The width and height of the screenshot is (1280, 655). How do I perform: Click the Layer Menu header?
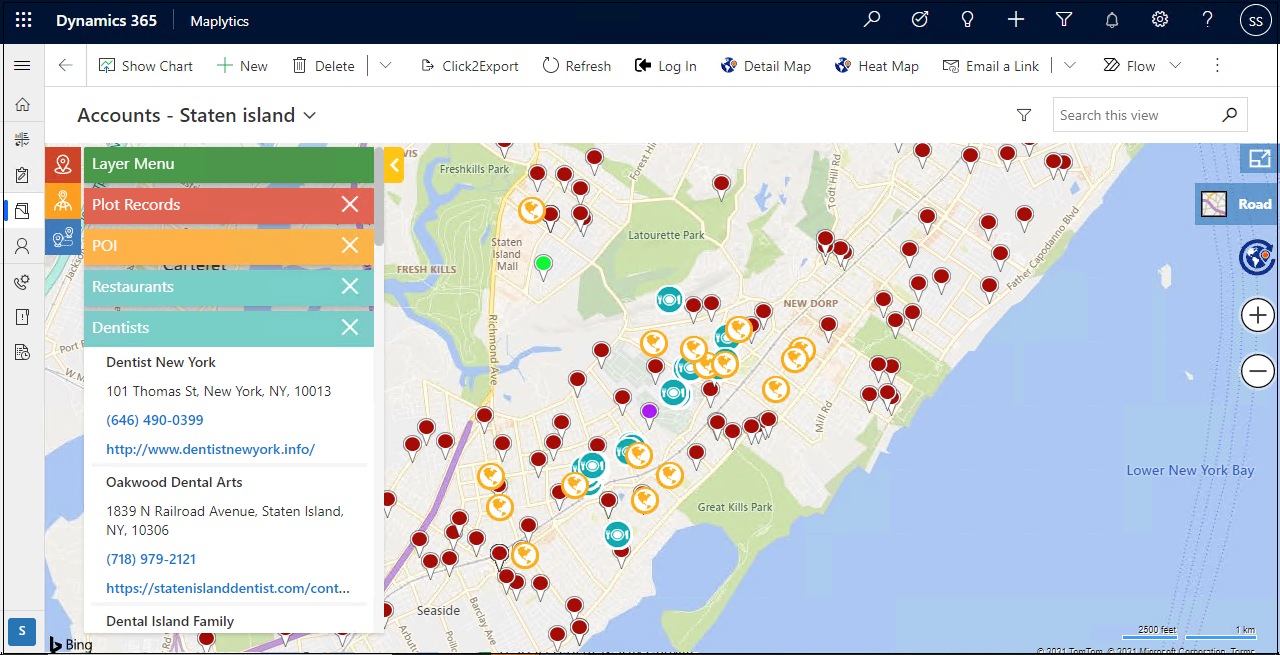(x=229, y=164)
